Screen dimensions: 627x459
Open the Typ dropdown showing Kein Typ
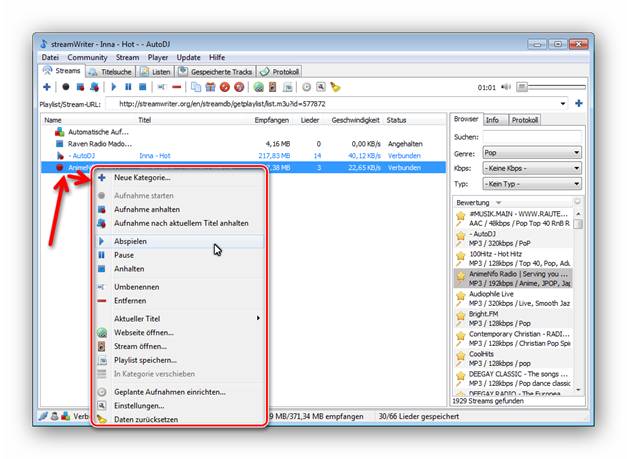532,184
